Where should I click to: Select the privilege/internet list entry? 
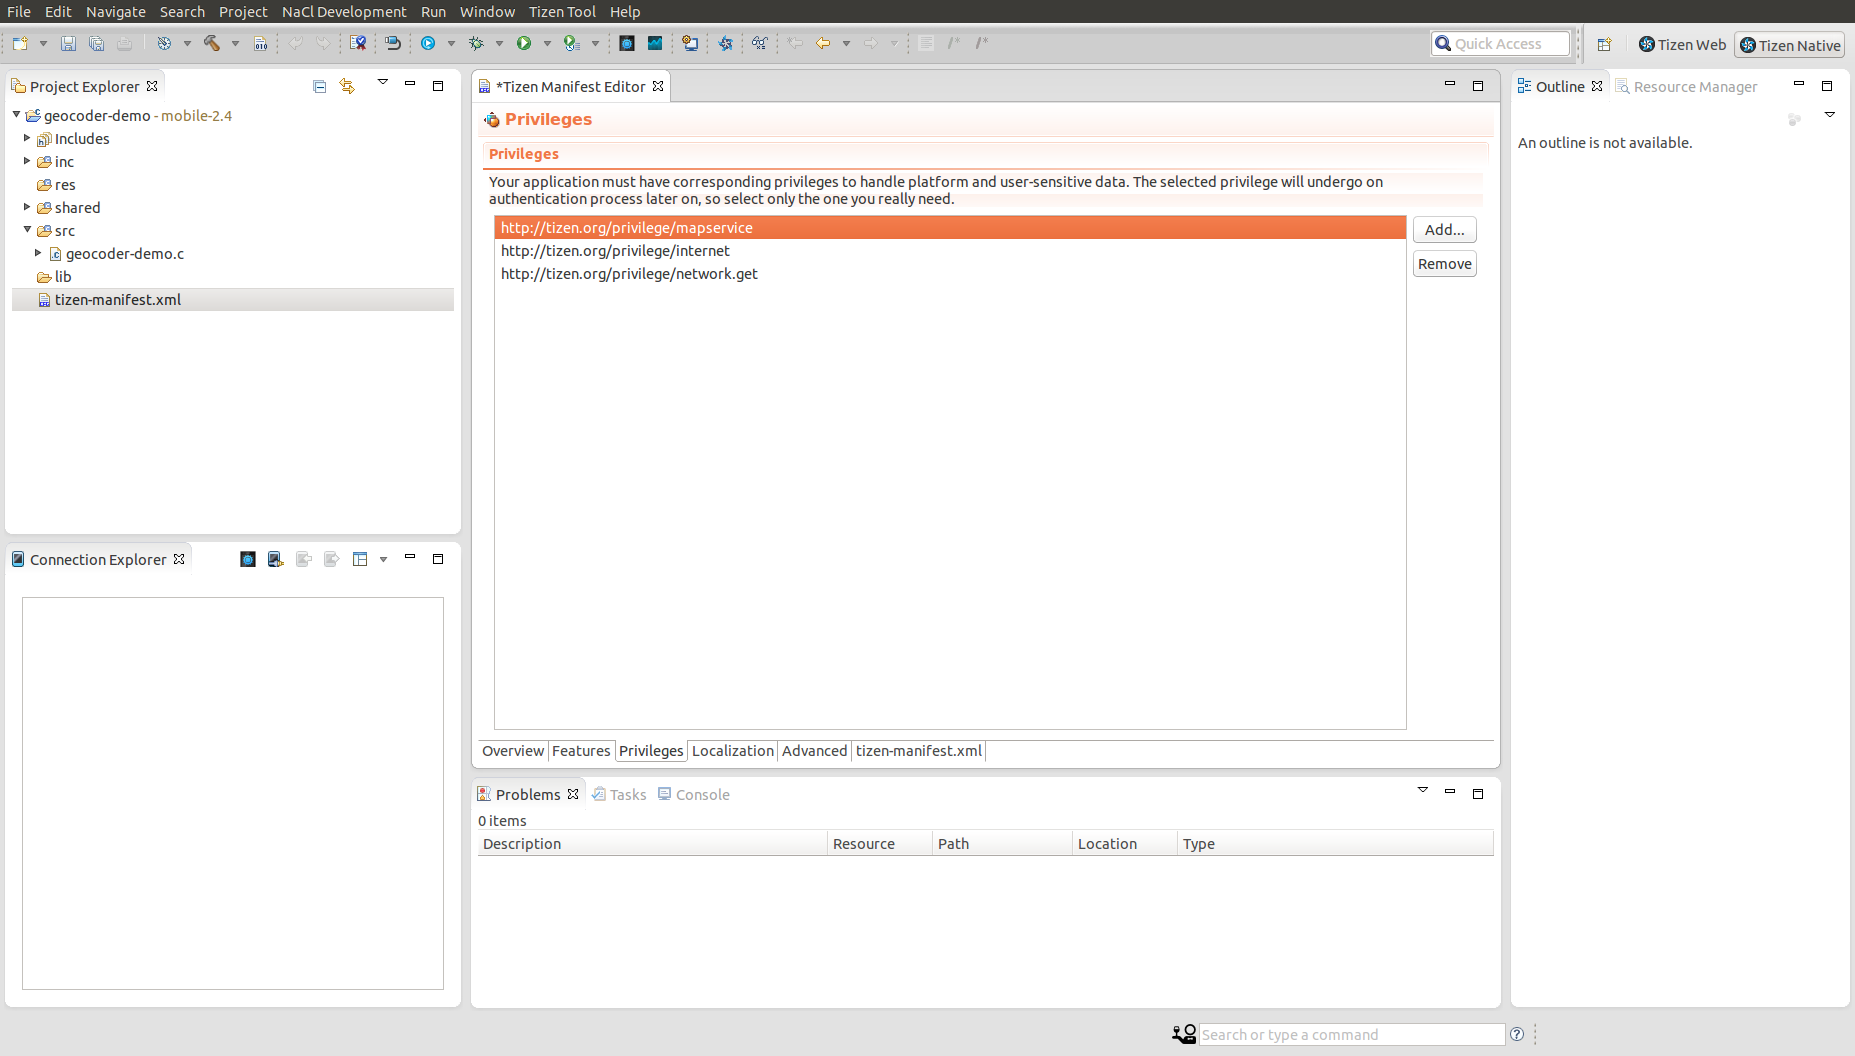pyautogui.click(x=615, y=251)
